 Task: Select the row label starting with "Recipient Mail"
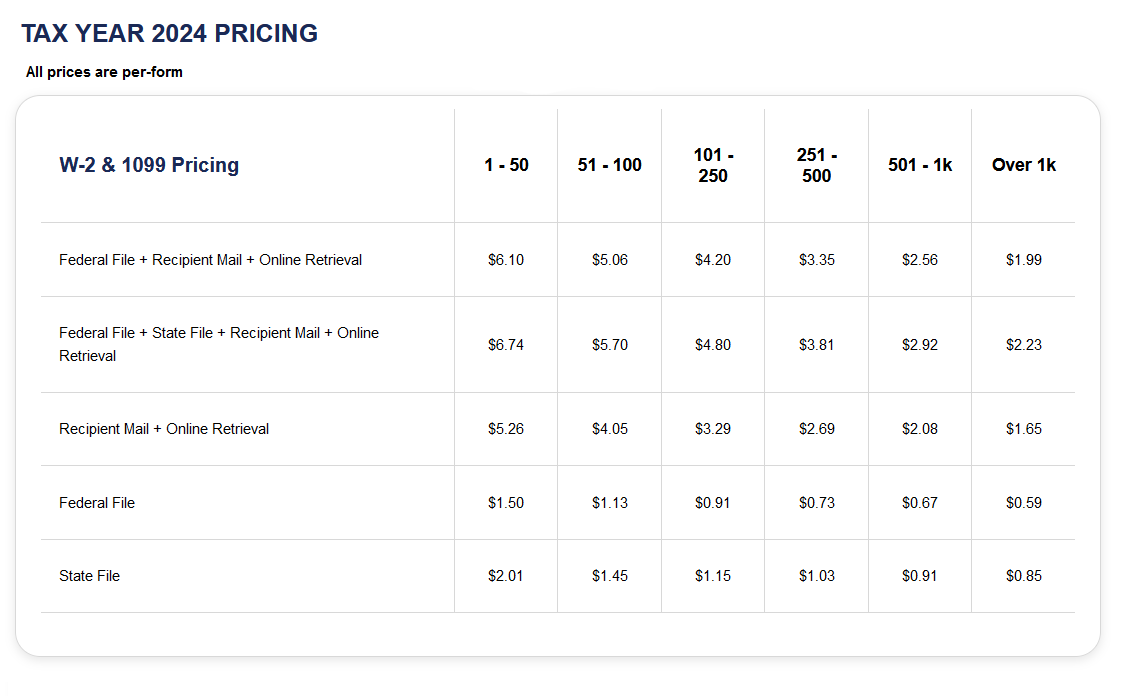(164, 429)
